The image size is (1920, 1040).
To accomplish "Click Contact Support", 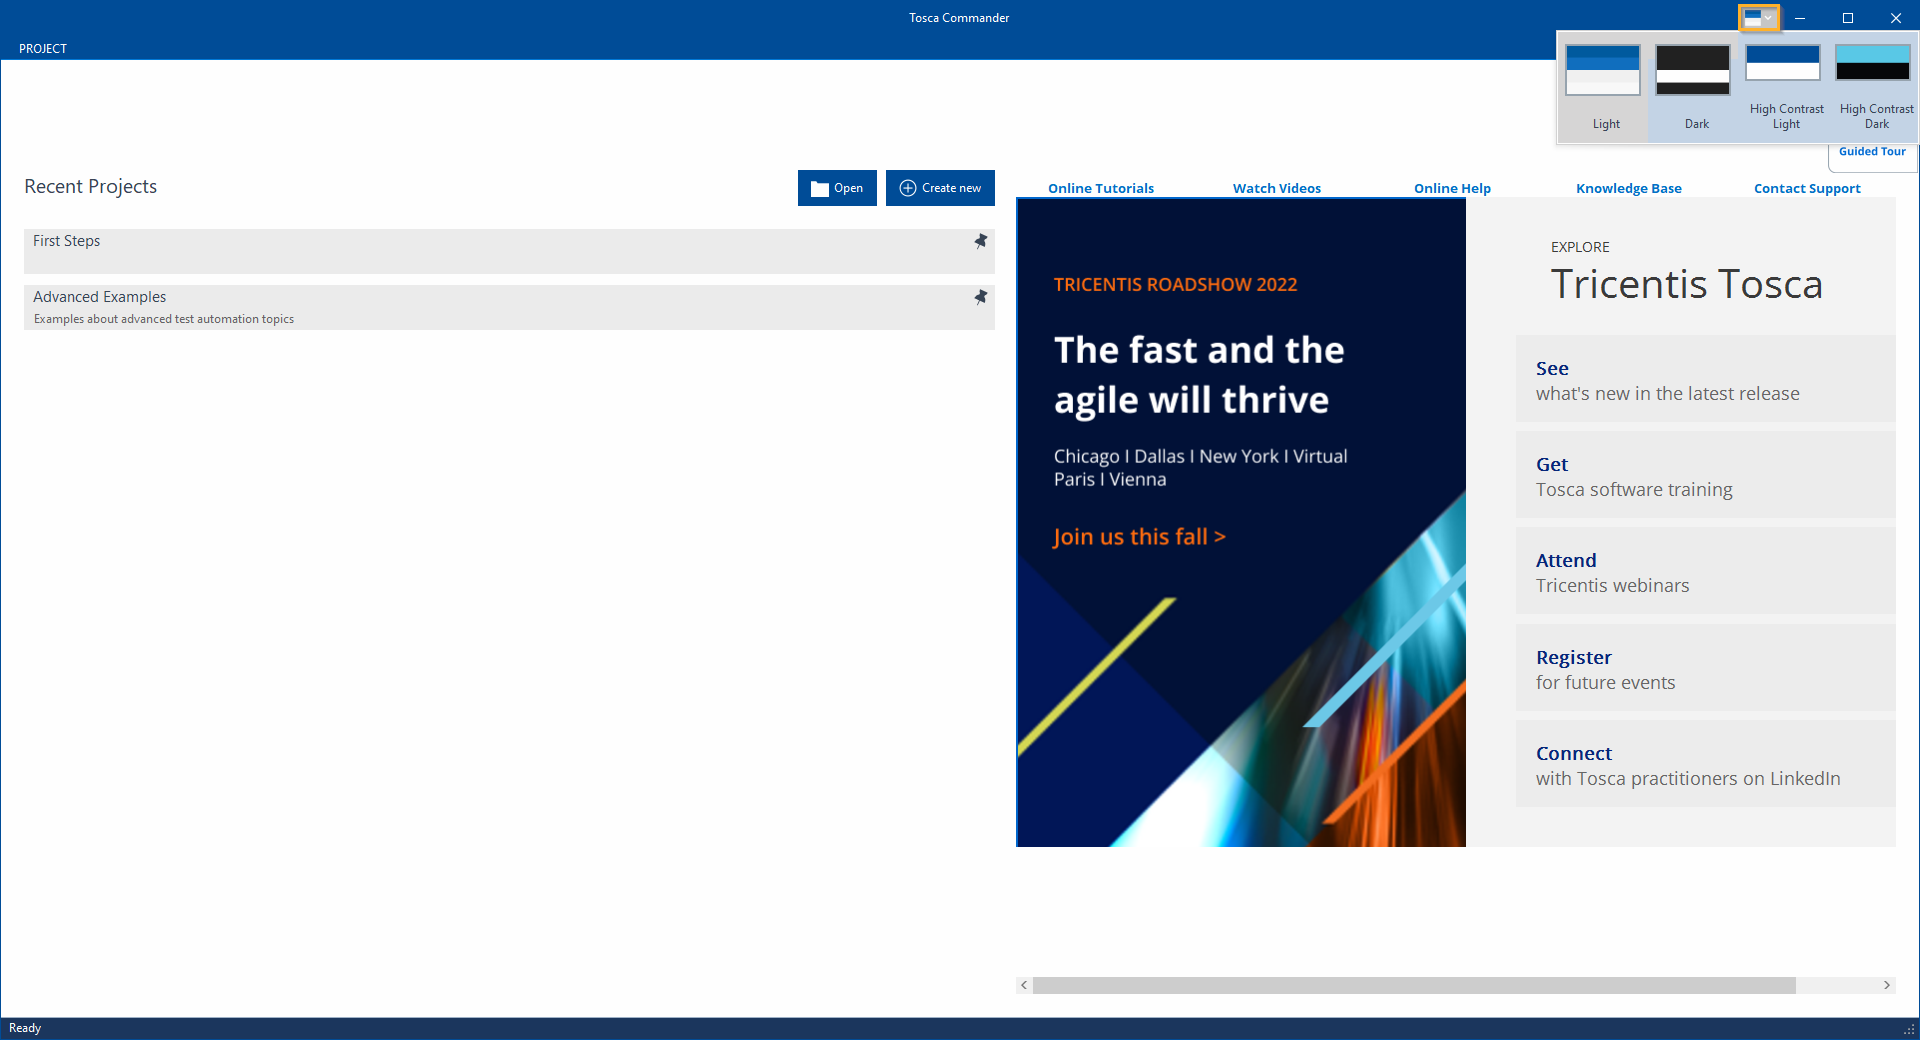I will pos(1806,188).
